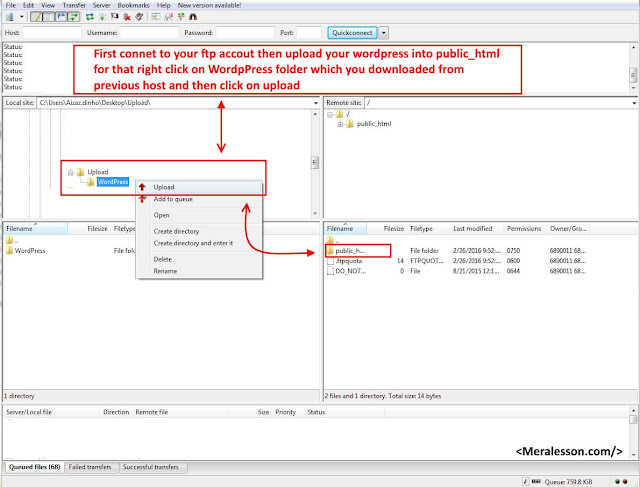Toggle the transfer queue display
Screen dimensions: 640x487
(x=73, y=17)
